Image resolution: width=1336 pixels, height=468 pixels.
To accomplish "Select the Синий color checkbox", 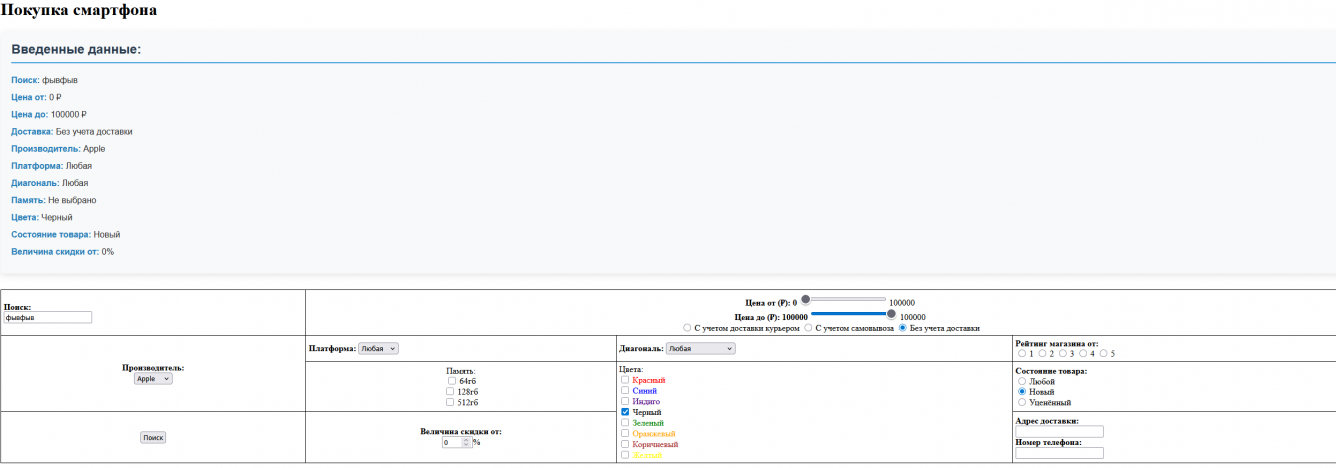I will pos(625,391).
